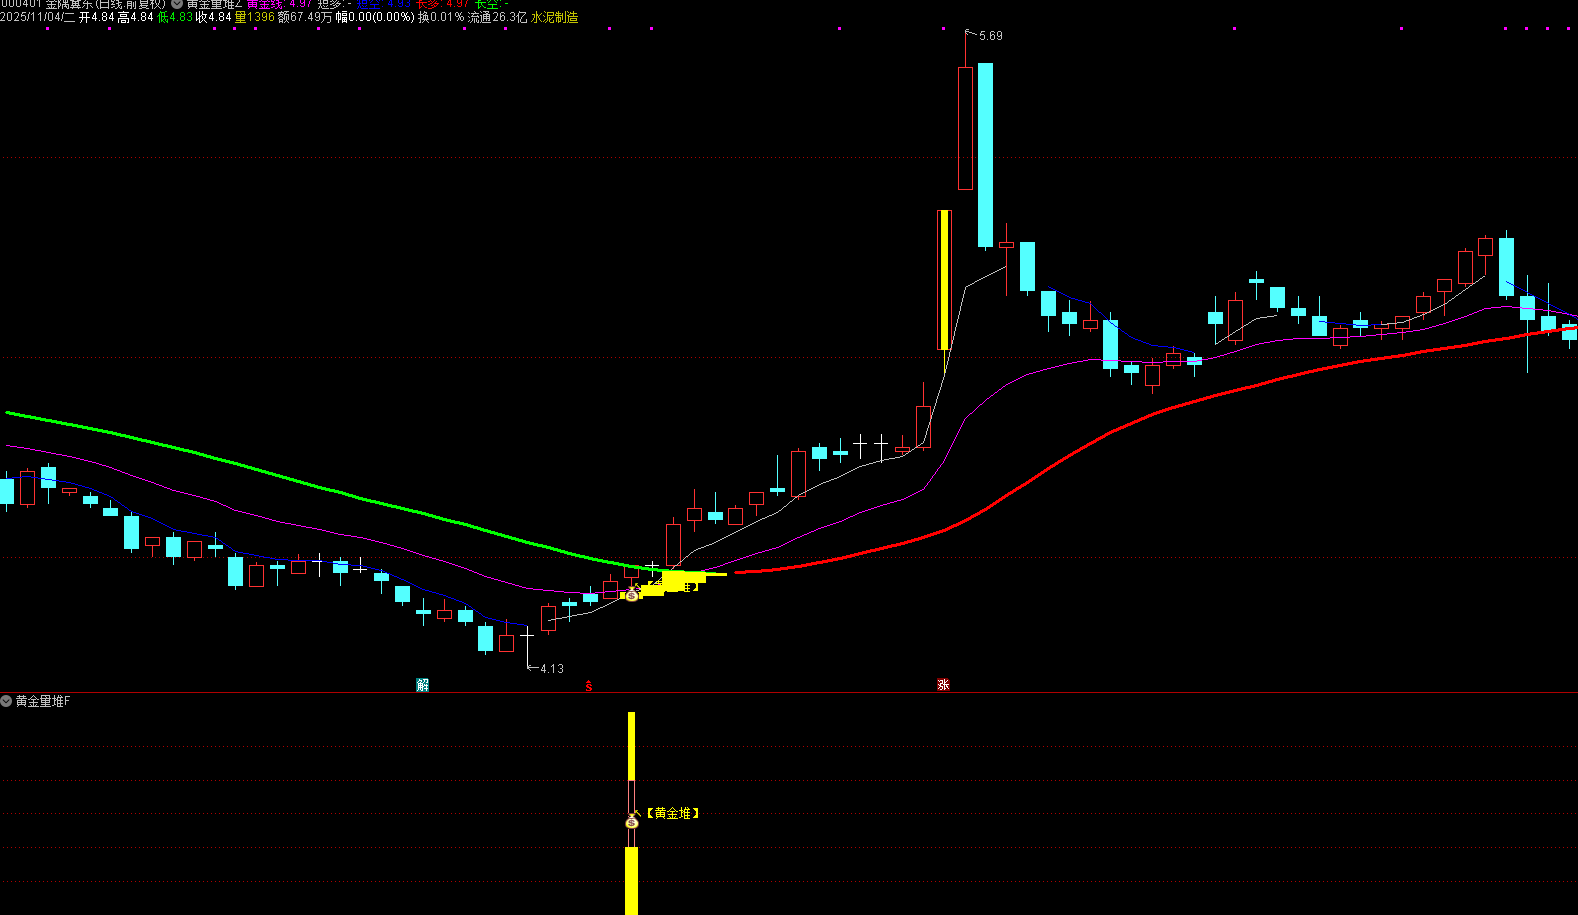This screenshot has height=915, width=1578.
Task: Click the opening price 开4.84
Action: tap(96, 17)
